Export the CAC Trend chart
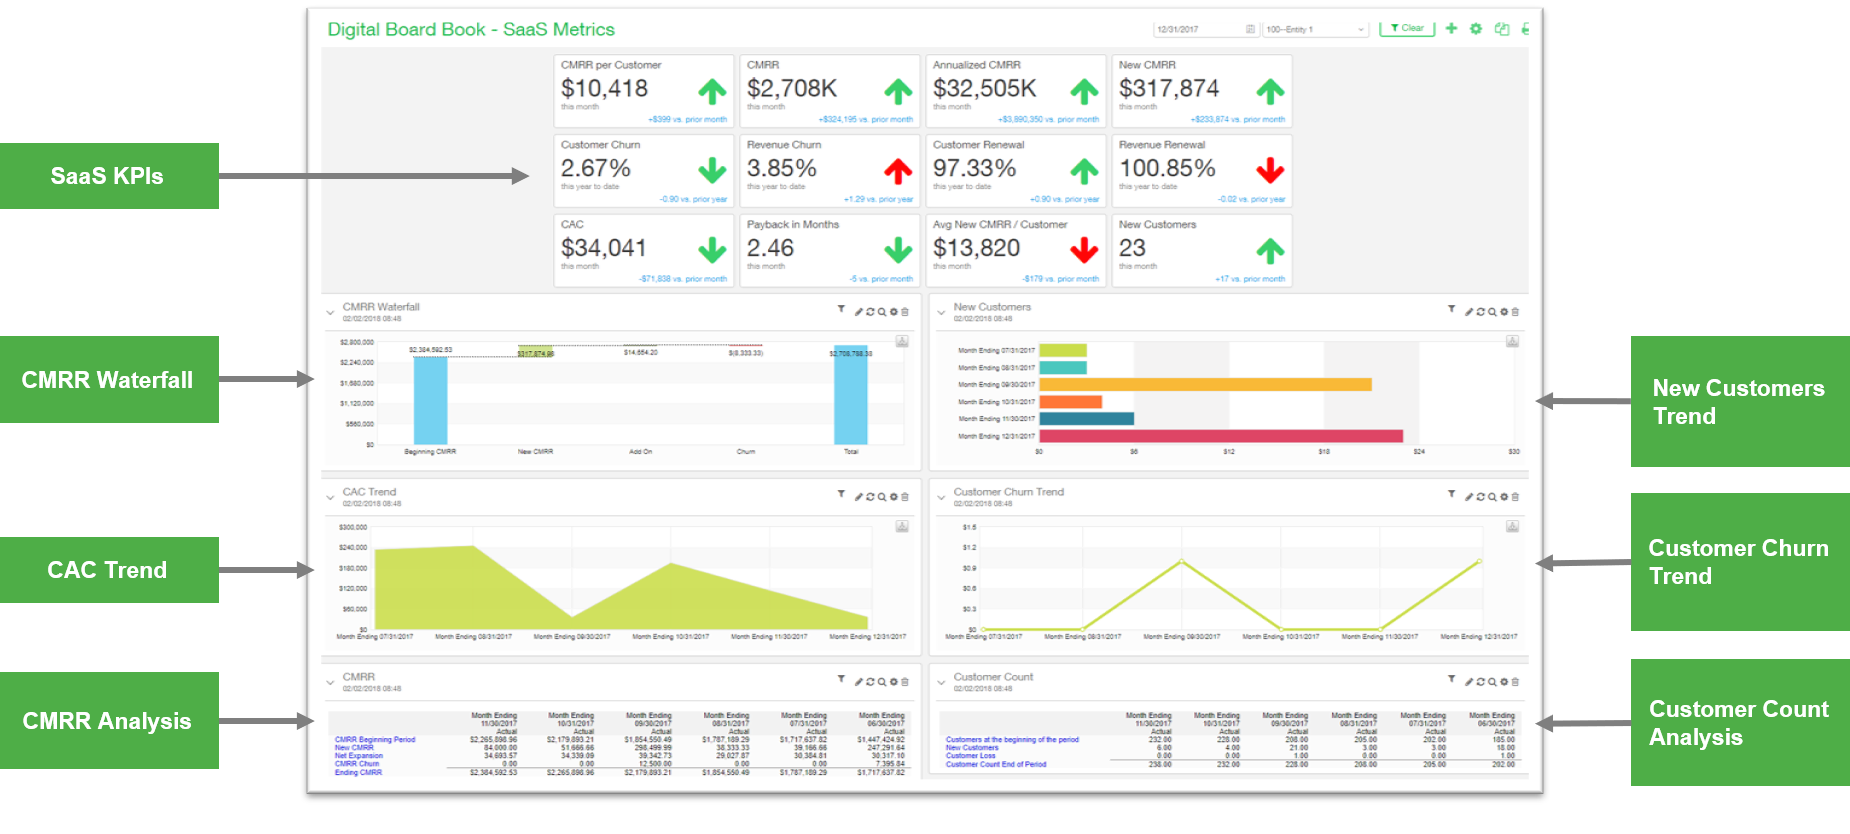This screenshot has height=834, width=1850. [902, 527]
